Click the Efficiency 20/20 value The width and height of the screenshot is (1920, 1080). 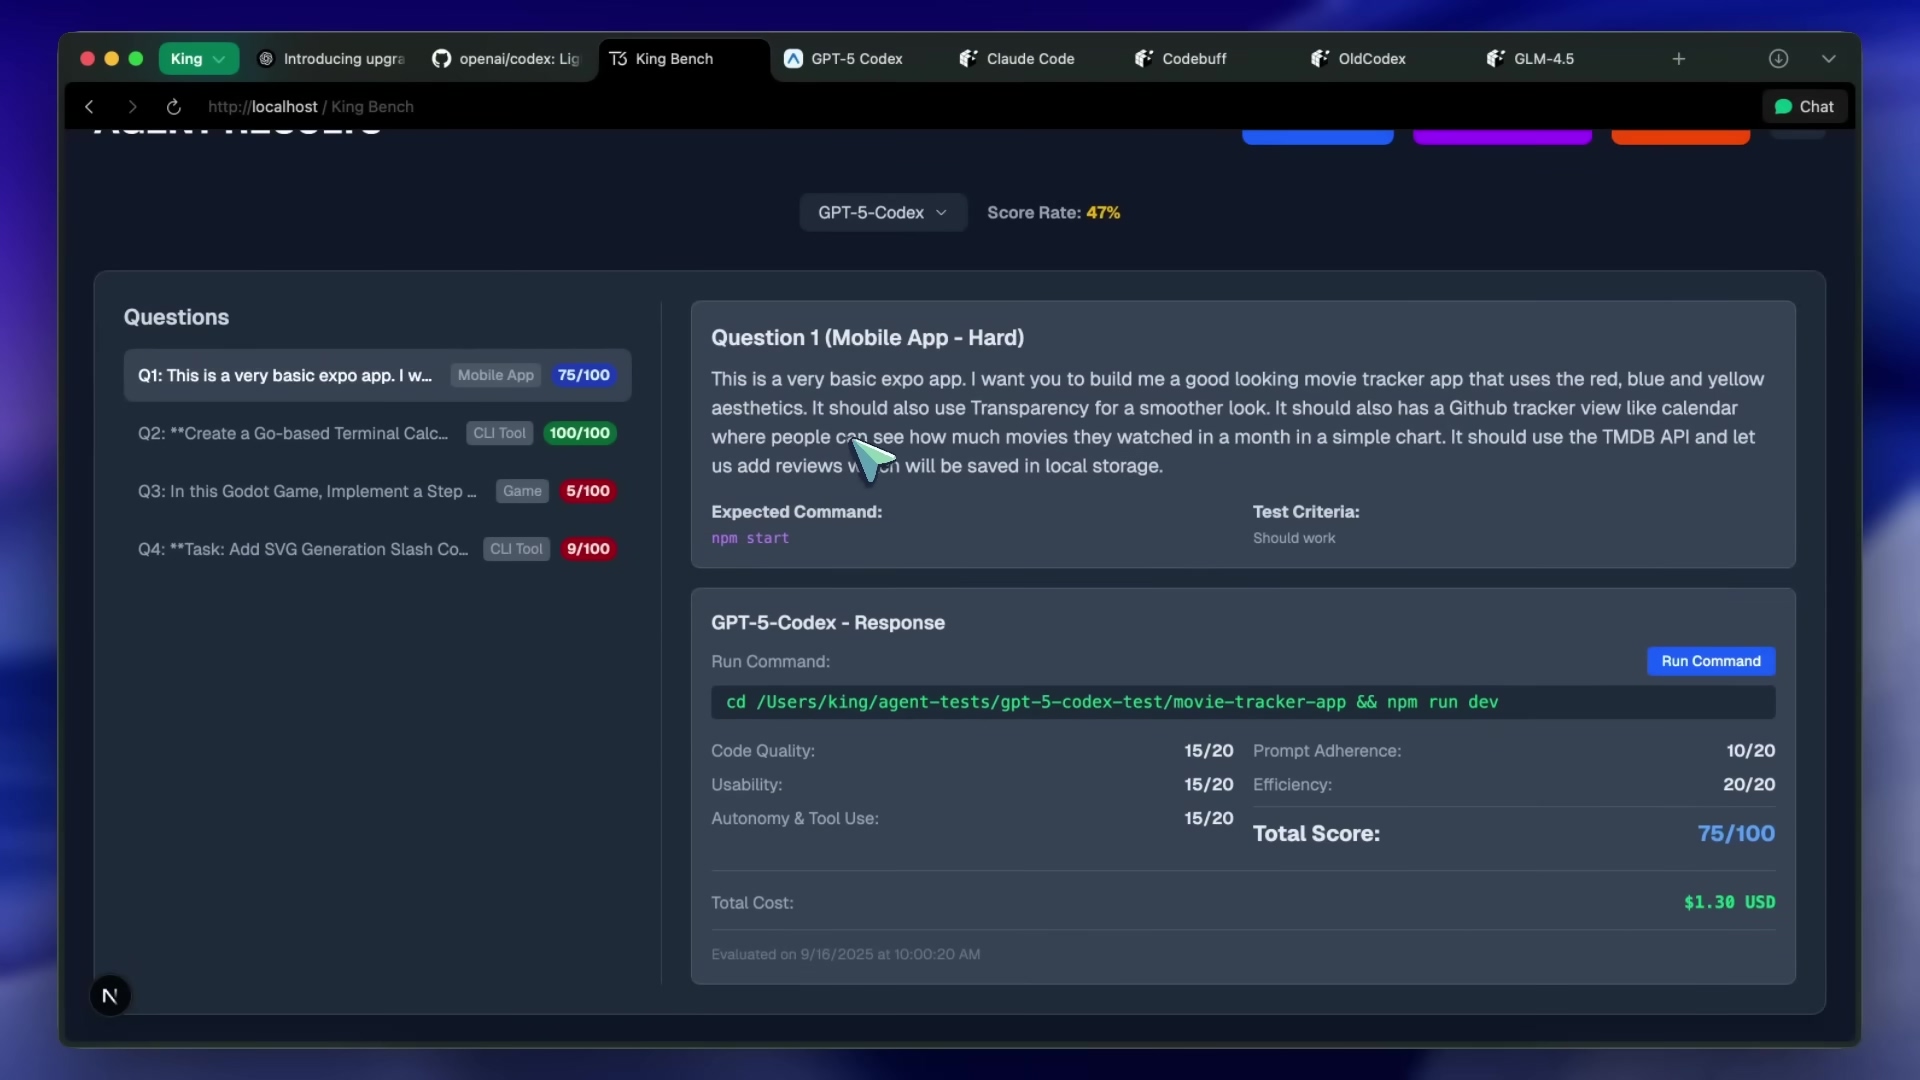click(x=1748, y=785)
